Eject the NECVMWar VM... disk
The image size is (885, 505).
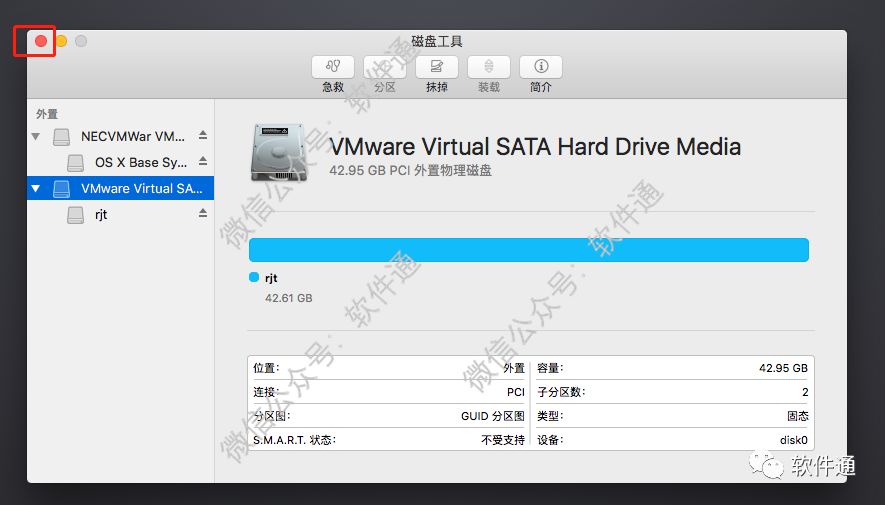[x=203, y=135]
